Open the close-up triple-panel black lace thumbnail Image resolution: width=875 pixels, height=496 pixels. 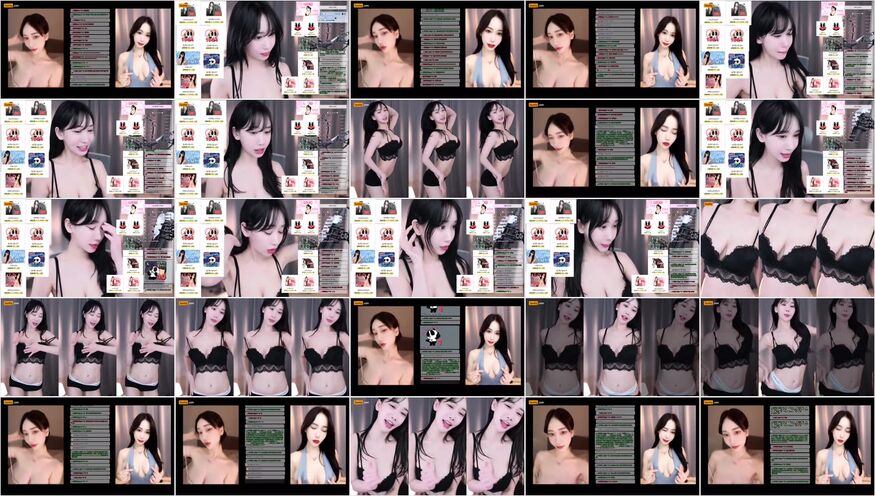[787, 247]
